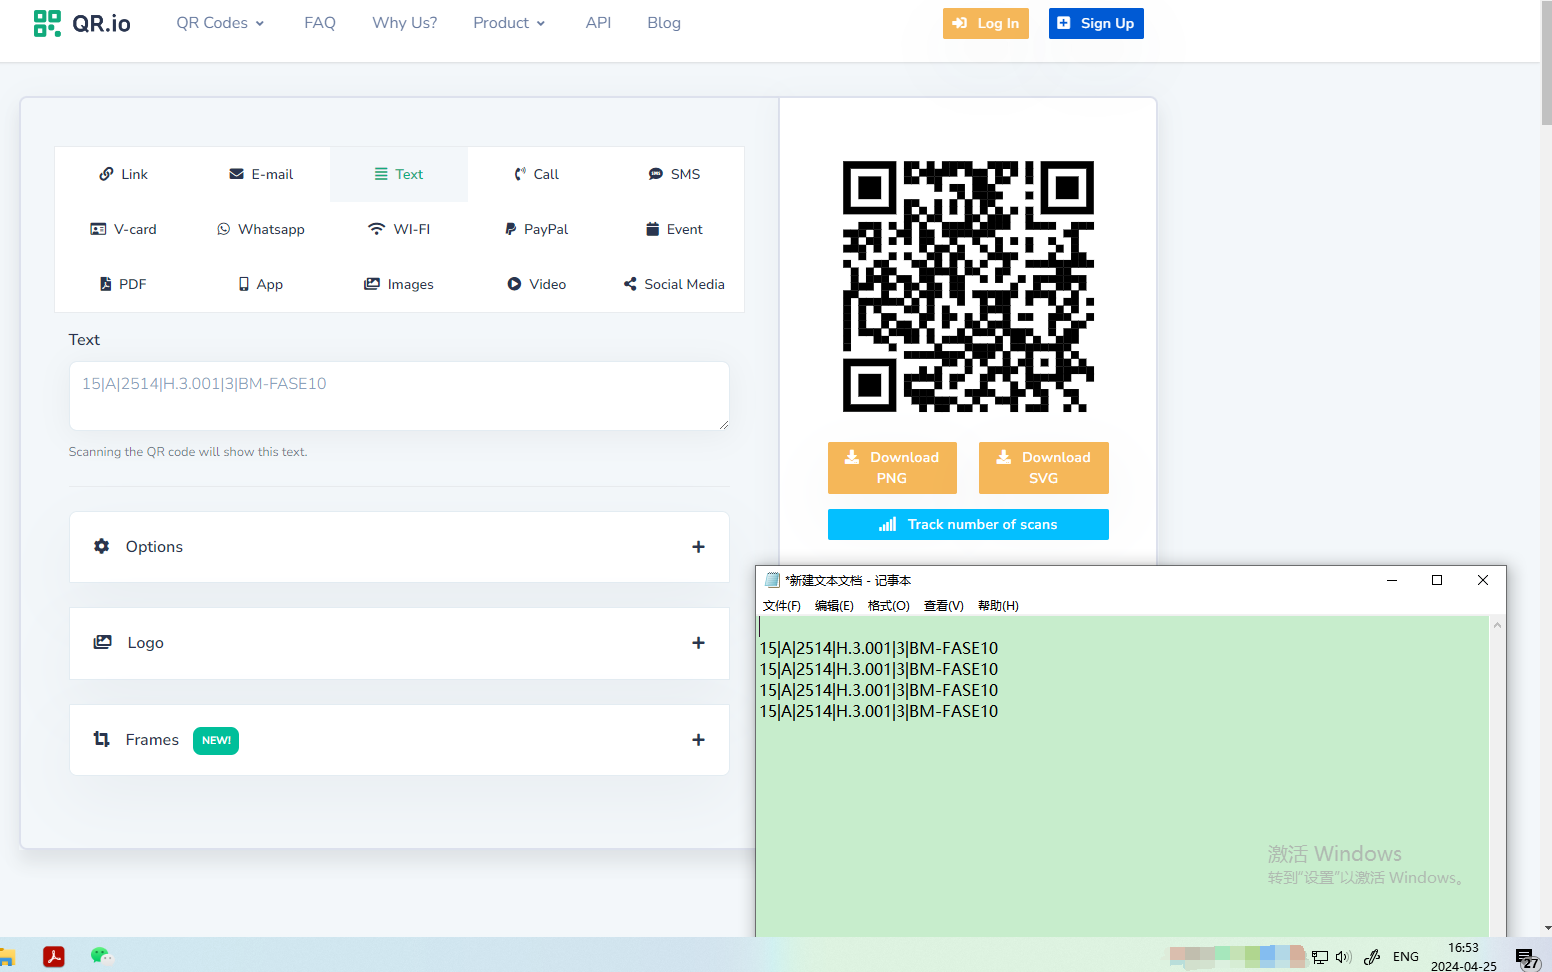The image size is (1552, 972).
Task: Click the network icon in system tray
Action: coord(1320,957)
